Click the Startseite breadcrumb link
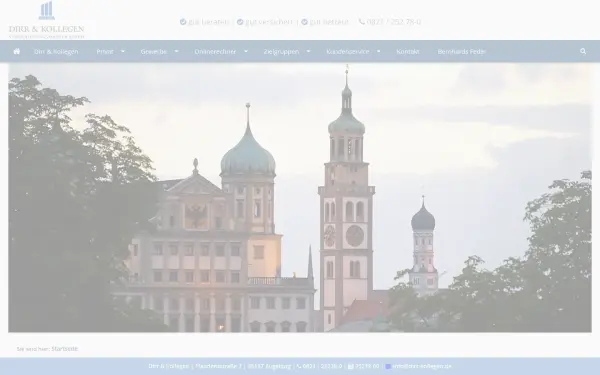 pyautogui.click(x=65, y=349)
